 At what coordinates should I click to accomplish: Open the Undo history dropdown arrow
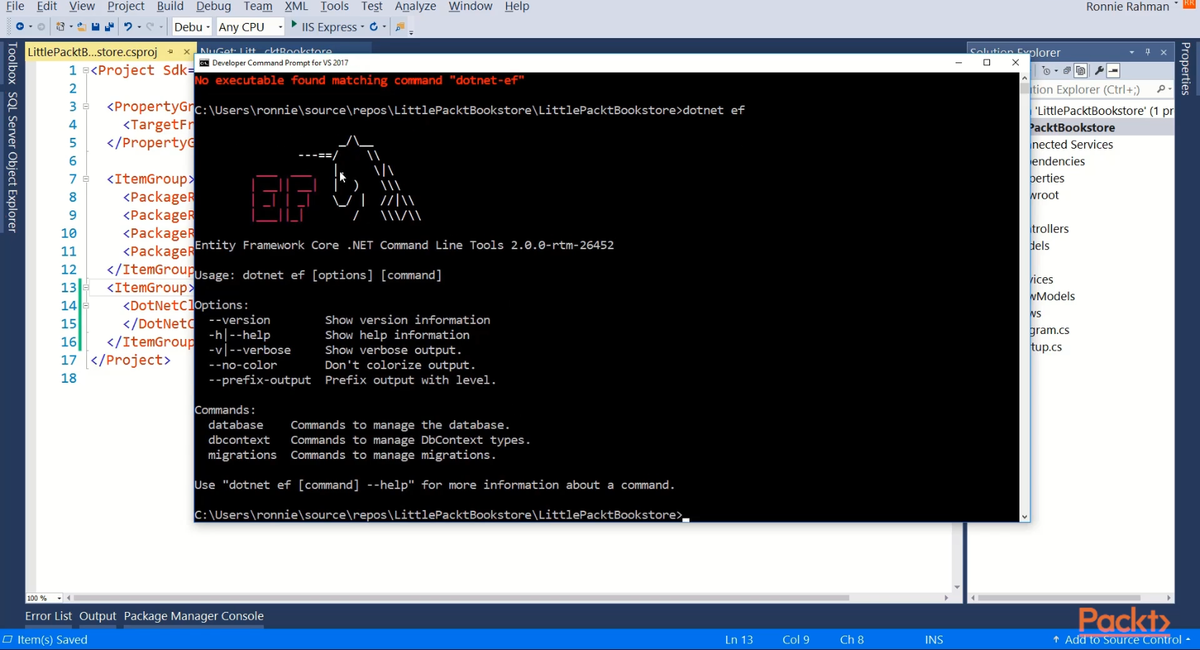[x=139, y=27]
